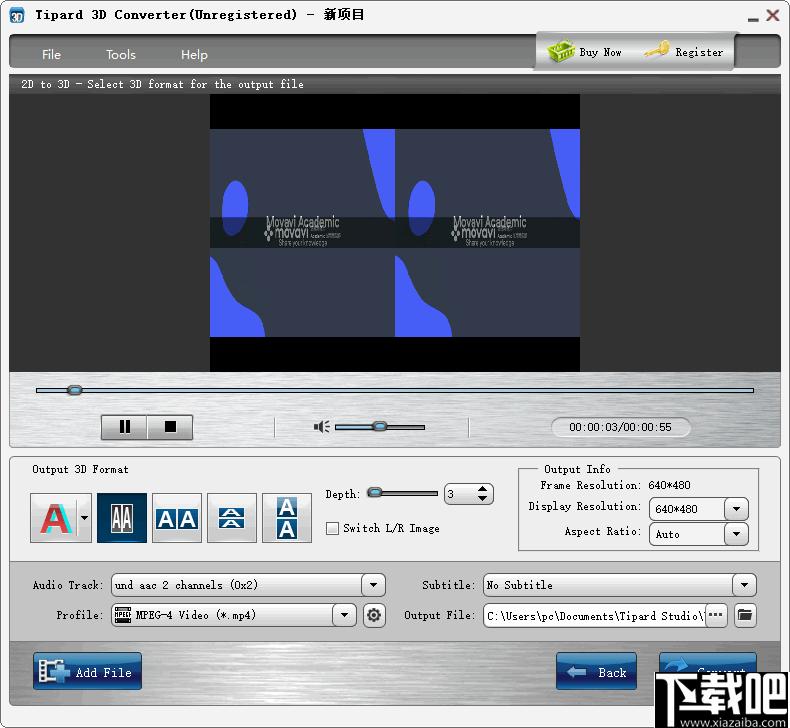
Task: Close the Tipard 3D Converter window
Action: point(773,15)
